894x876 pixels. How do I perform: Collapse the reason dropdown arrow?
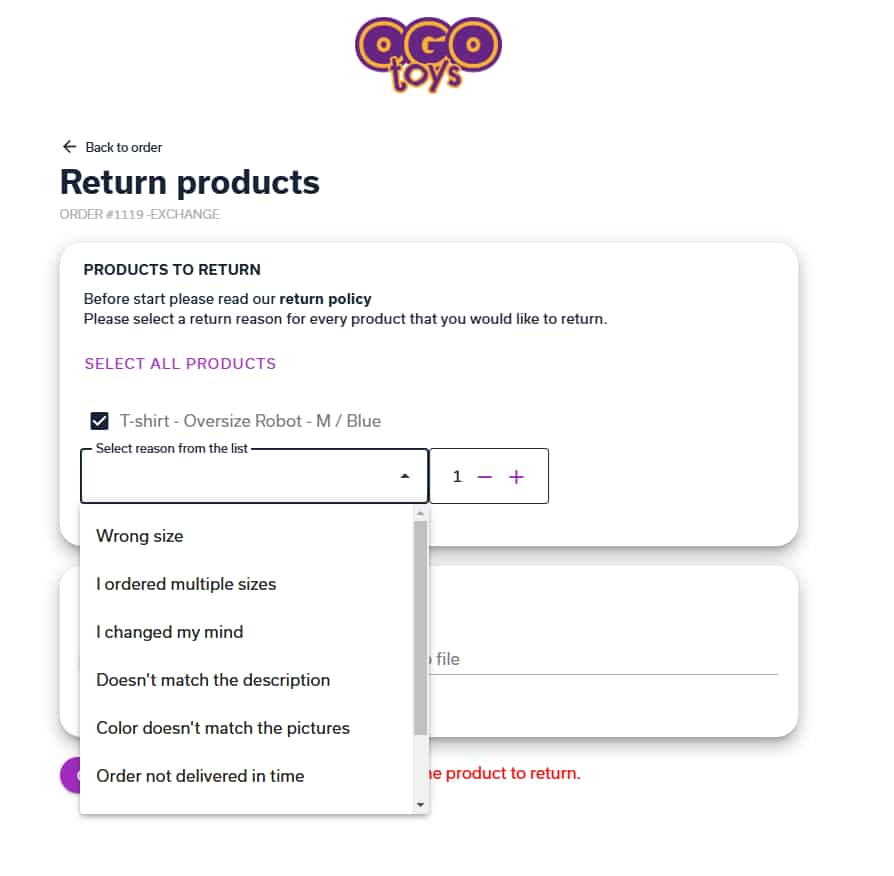pyautogui.click(x=405, y=477)
